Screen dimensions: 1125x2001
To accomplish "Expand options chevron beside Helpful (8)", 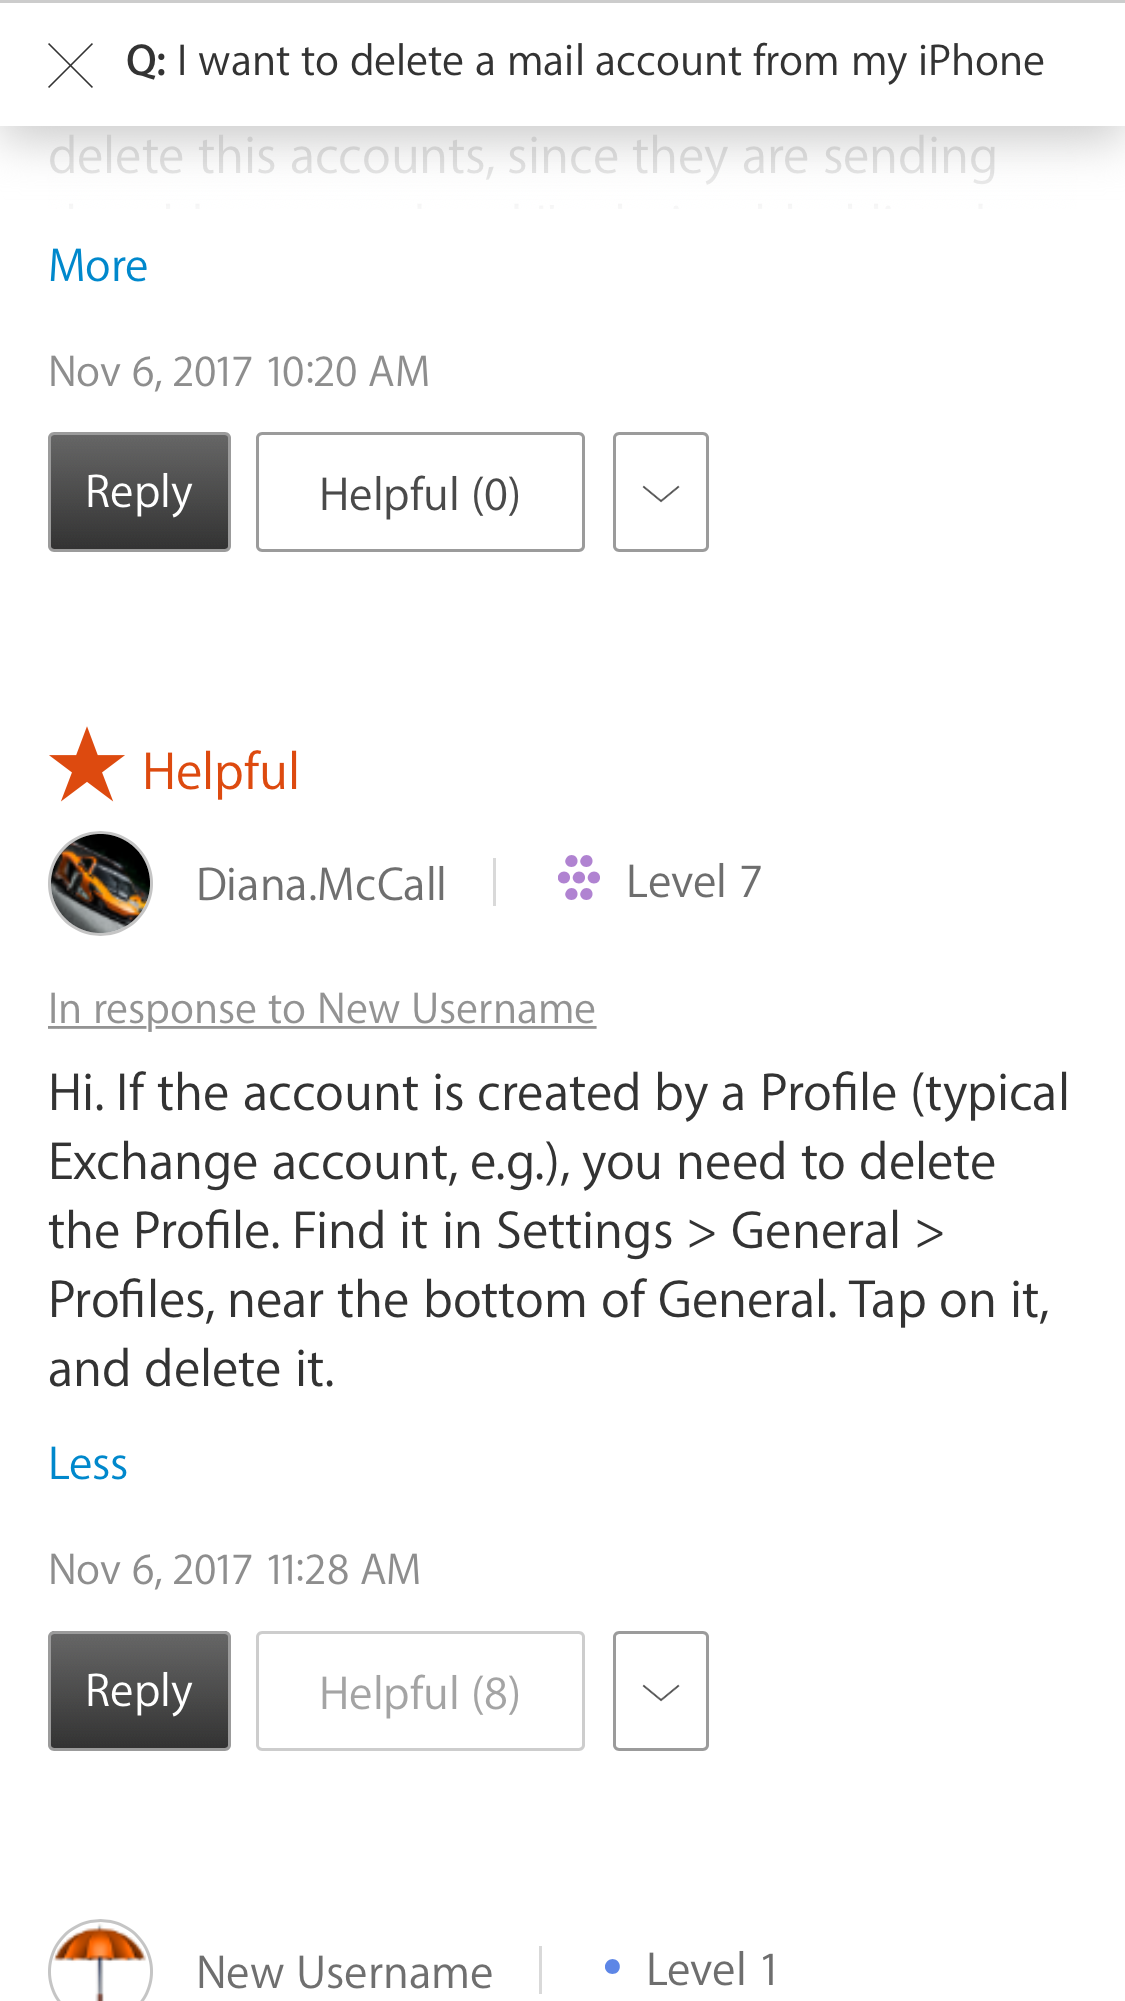I will (x=661, y=1691).
